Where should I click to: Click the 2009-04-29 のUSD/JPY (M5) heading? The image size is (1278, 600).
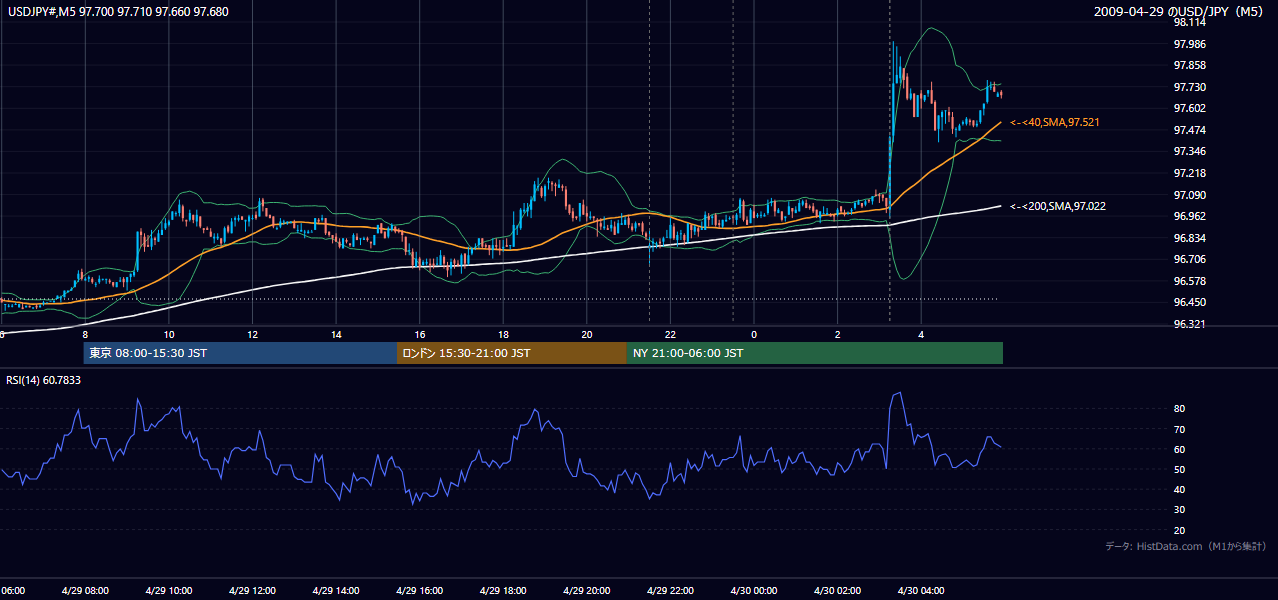click(1180, 12)
